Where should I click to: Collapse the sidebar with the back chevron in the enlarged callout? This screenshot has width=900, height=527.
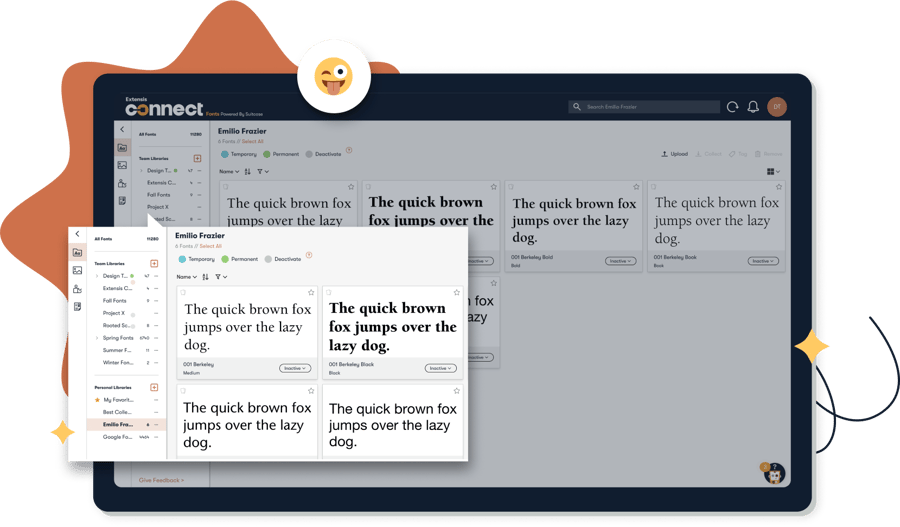(77, 234)
